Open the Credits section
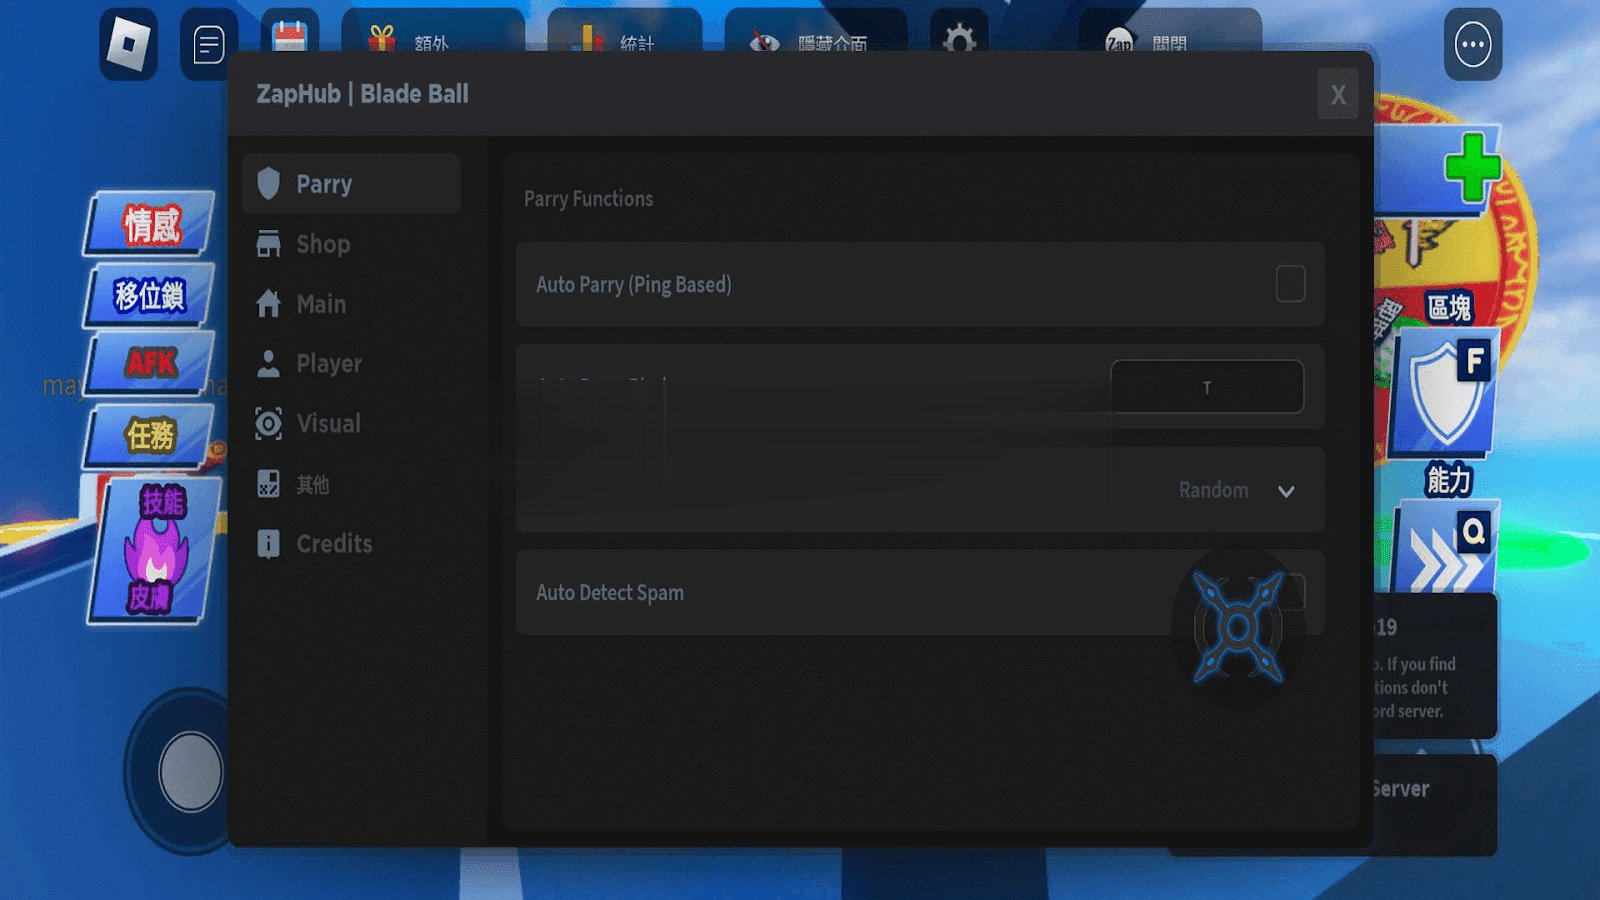Viewport: 1600px width, 900px height. tap(333, 544)
